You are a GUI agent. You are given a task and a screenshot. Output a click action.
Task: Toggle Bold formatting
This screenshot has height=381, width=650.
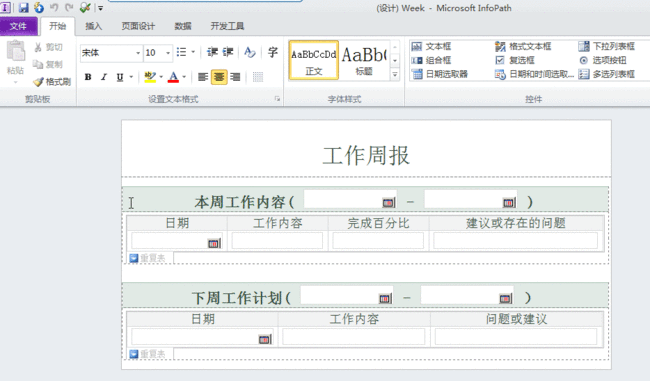tap(88, 77)
